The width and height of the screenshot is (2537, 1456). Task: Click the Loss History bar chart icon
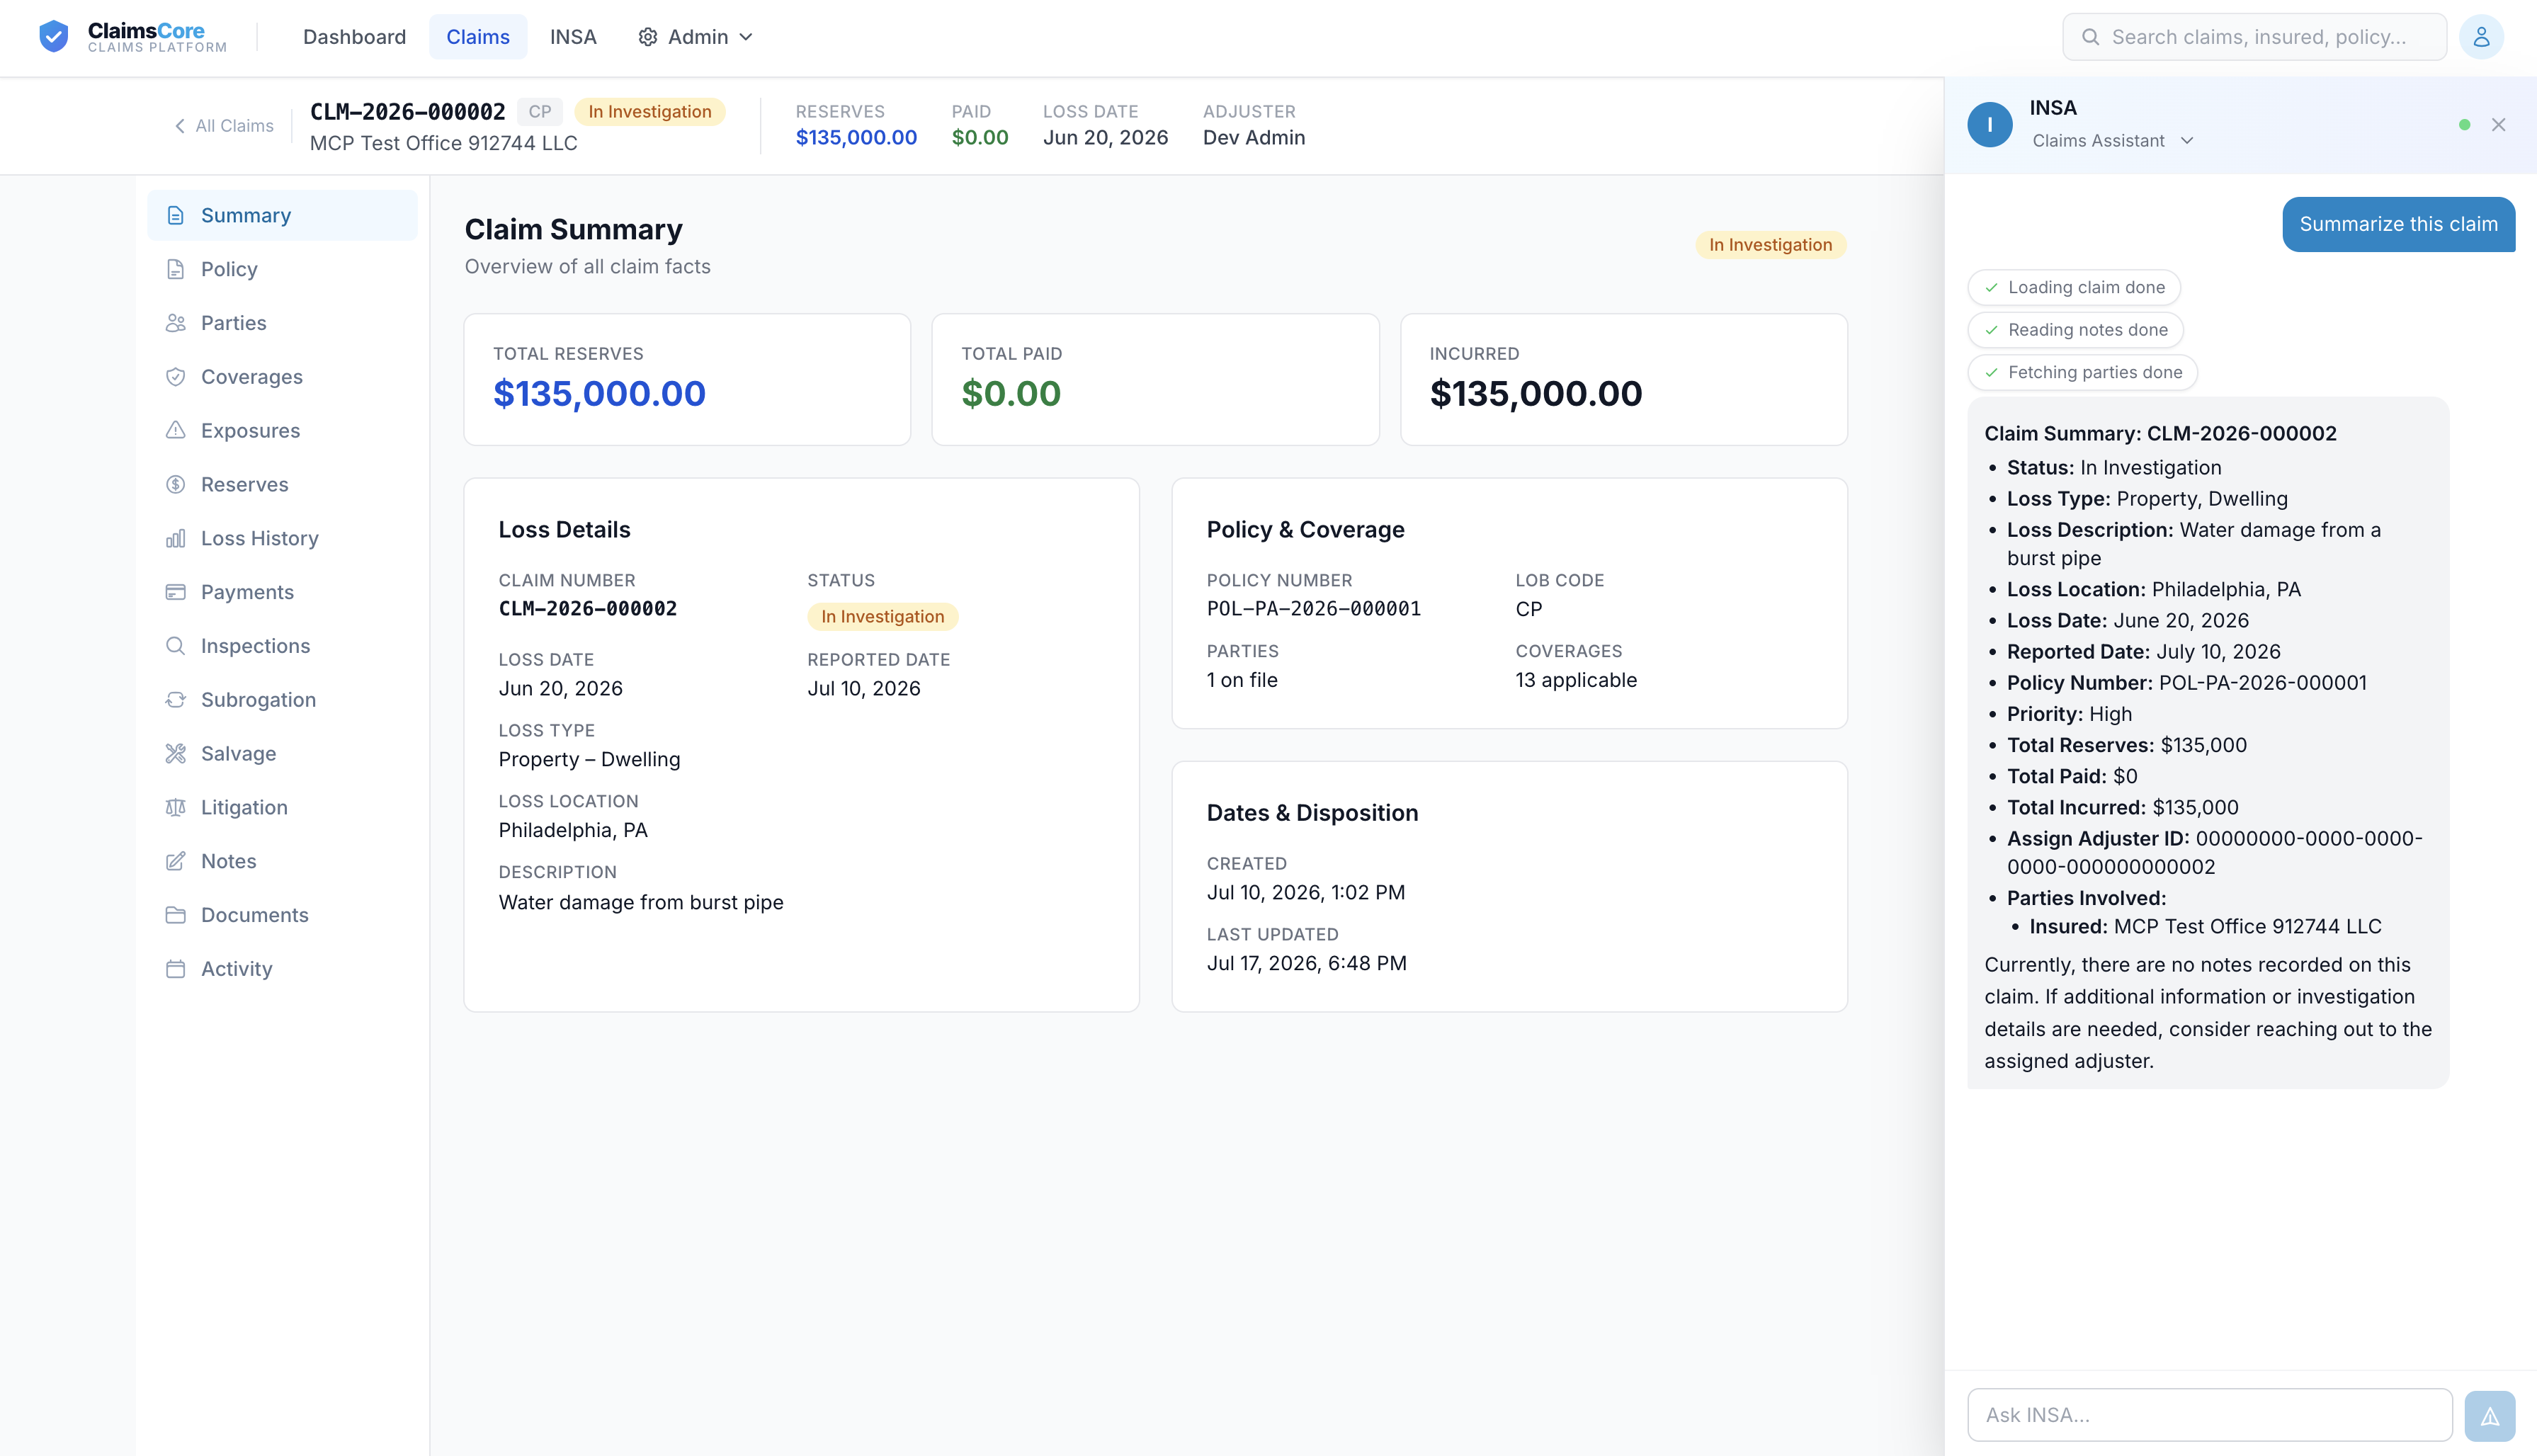(x=176, y=539)
